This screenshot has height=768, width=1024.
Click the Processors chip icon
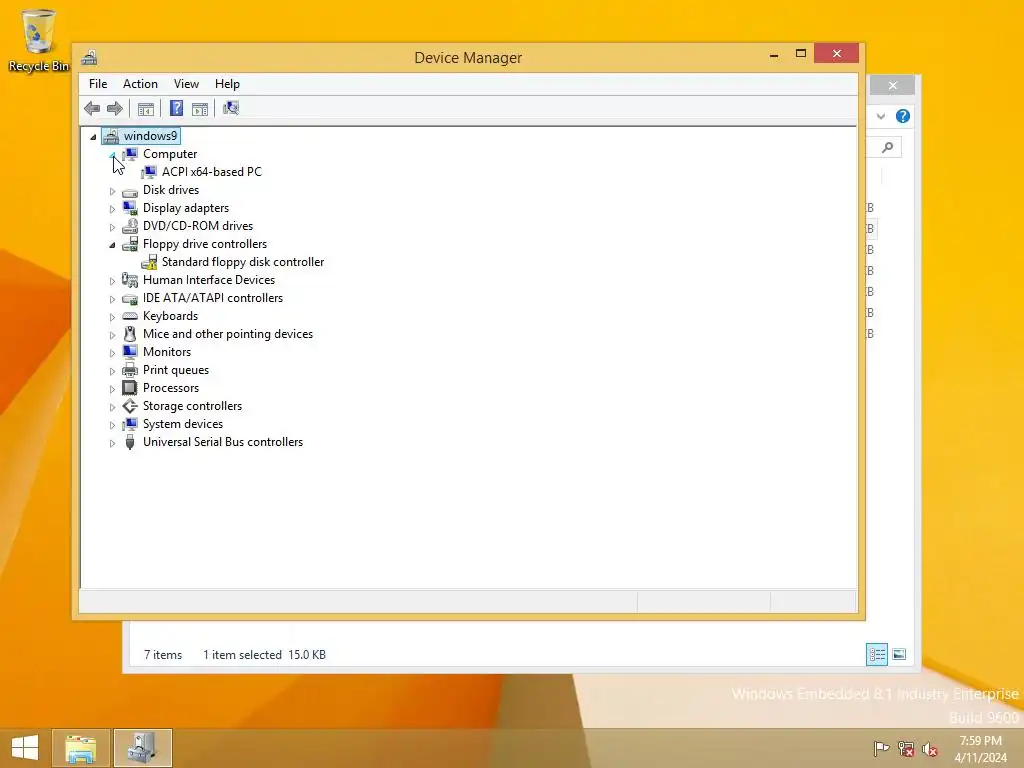130,388
